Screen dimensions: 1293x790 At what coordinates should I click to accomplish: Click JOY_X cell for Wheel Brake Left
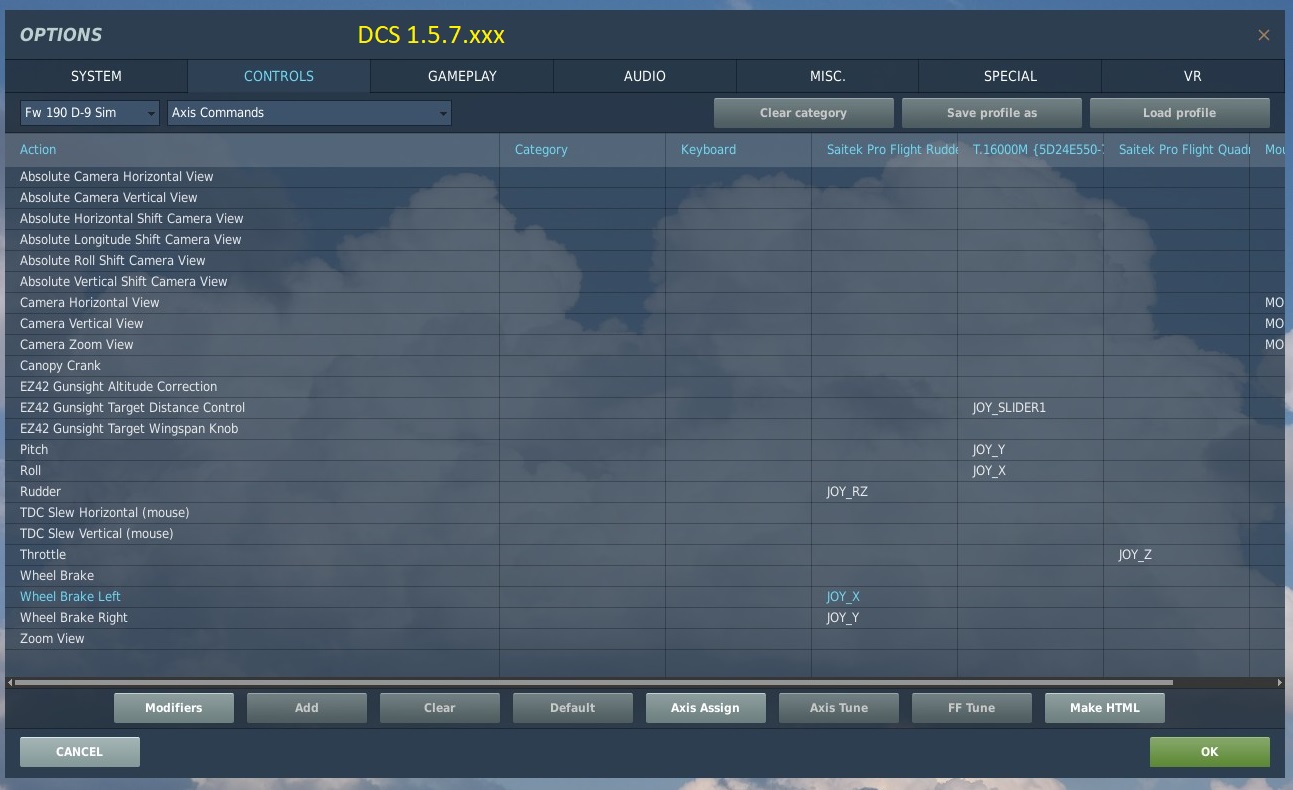[x=884, y=597]
